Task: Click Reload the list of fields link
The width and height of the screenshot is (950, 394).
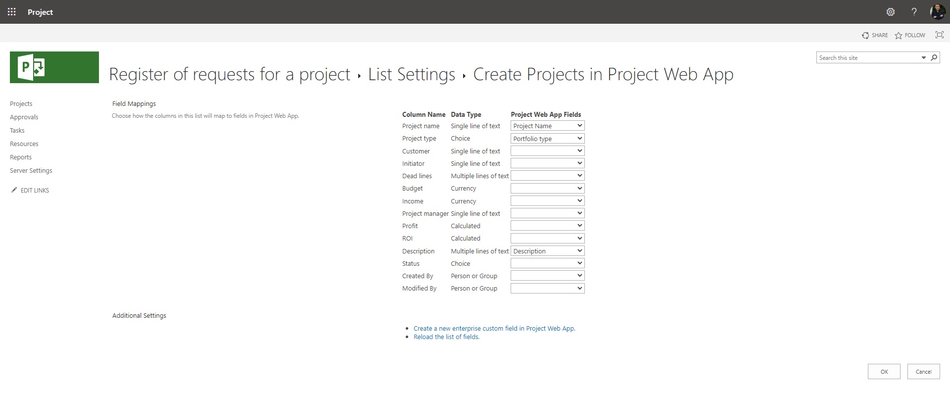Action: [x=447, y=336]
